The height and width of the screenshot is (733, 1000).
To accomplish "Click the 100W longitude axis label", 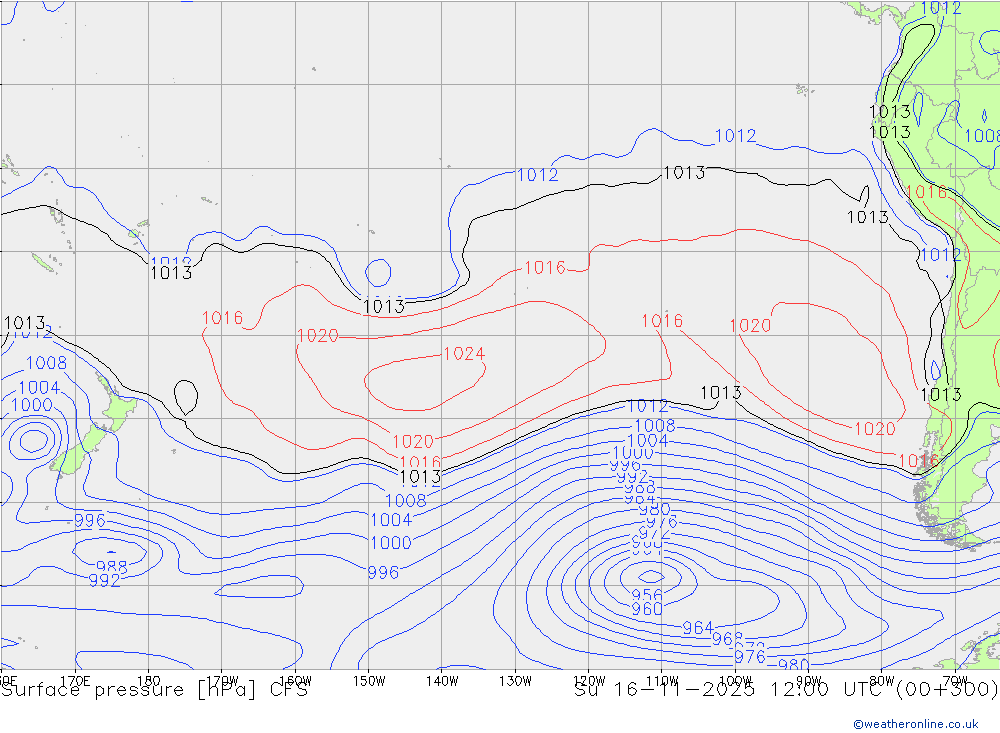I will [x=735, y=681].
